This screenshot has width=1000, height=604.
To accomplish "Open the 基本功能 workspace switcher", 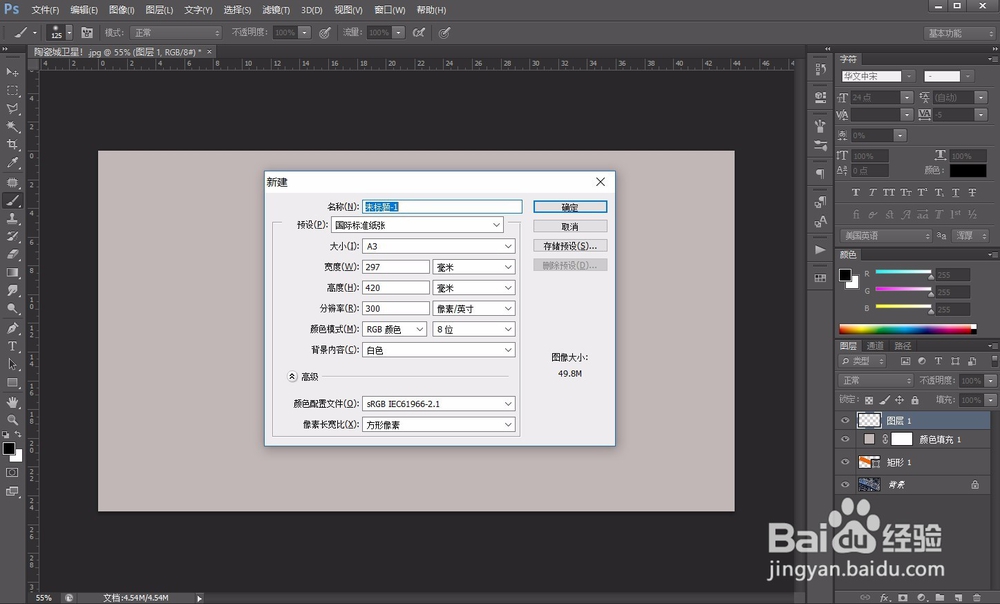I will [x=959, y=33].
